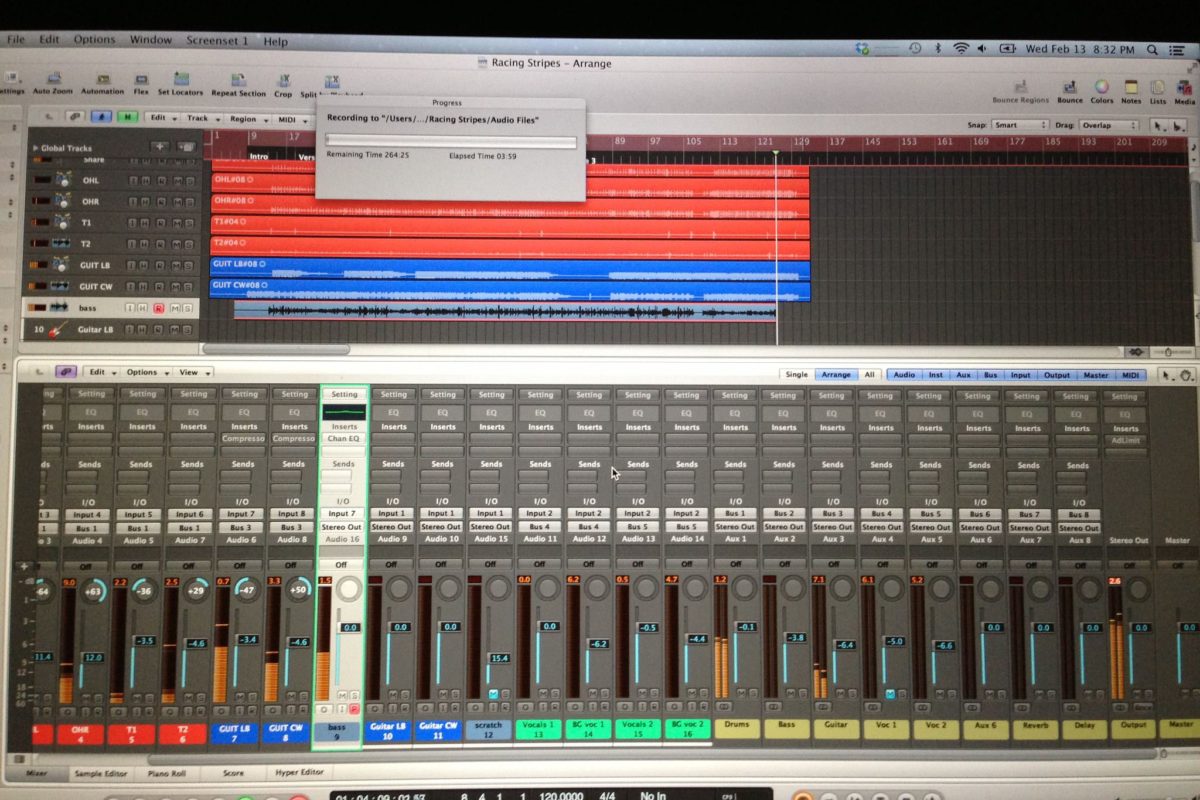Open the Drag Overlap dropdown
The height and width of the screenshot is (800, 1200).
click(1107, 126)
